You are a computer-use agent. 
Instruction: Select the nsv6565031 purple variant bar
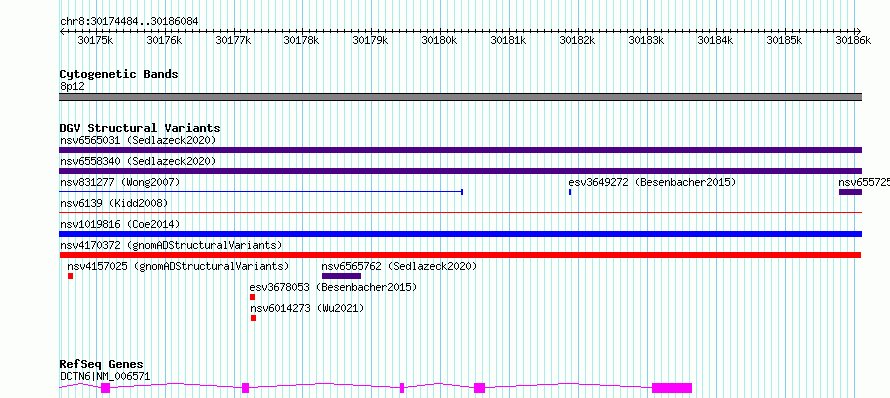coord(460,150)
